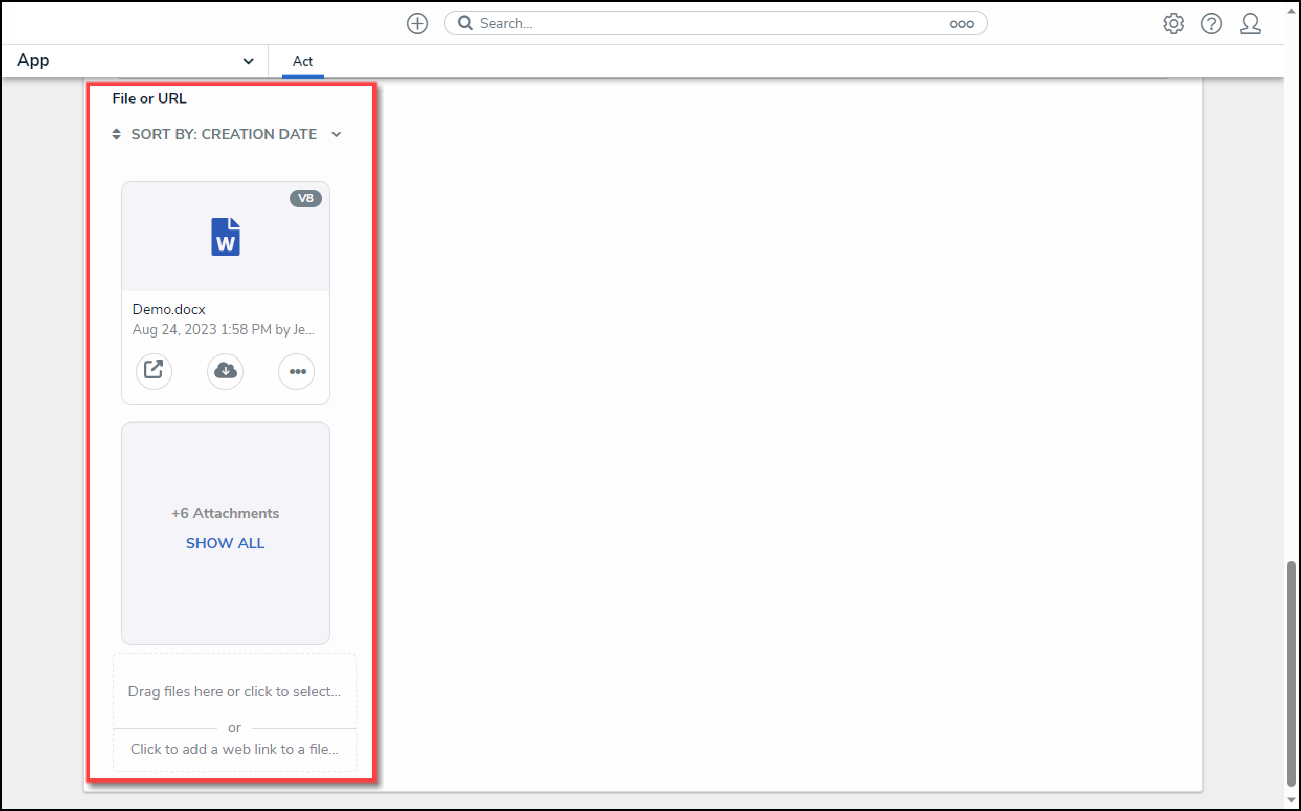Open the help question mark icon
Screen dimensions: 1301x811
coord(1211,24)
